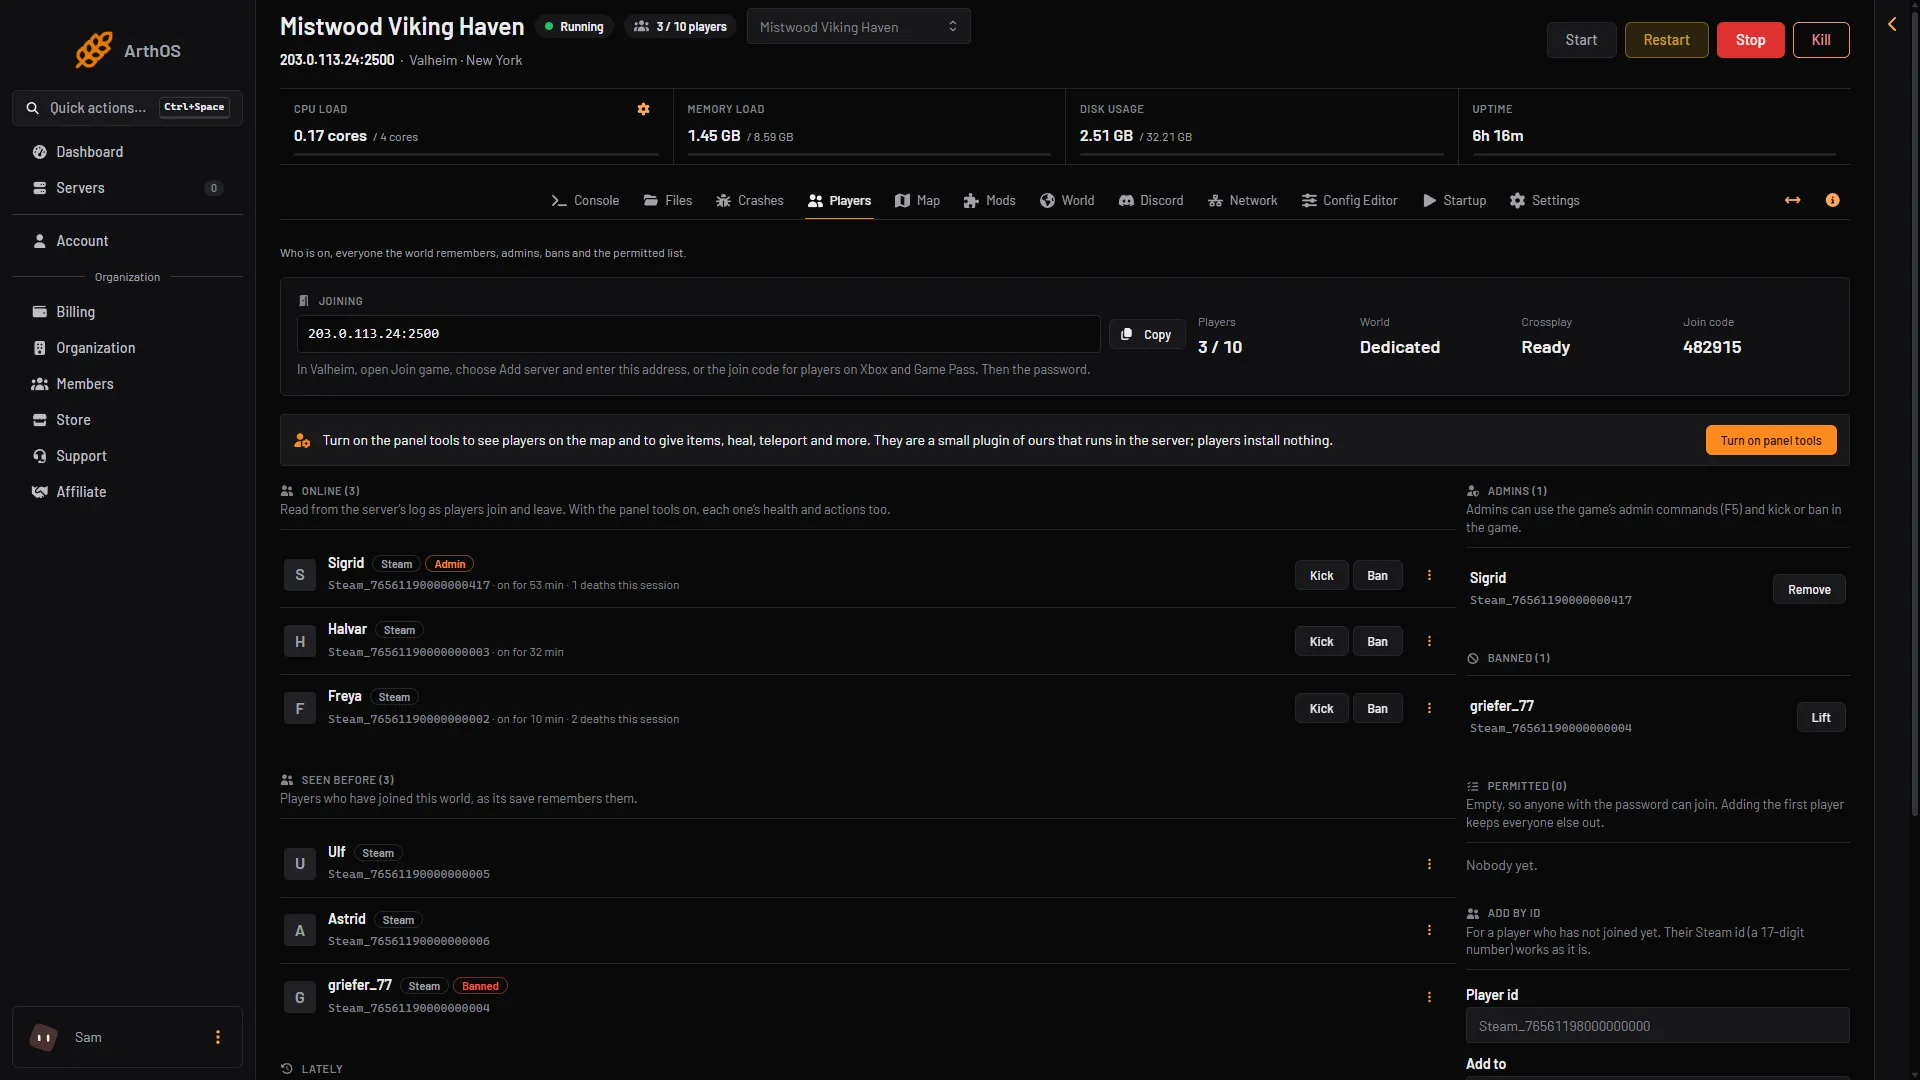Open the Mistwood Viking Haven server dropdown
This screenshot has width=1920, height=1080.
click(x=858, y=27)
